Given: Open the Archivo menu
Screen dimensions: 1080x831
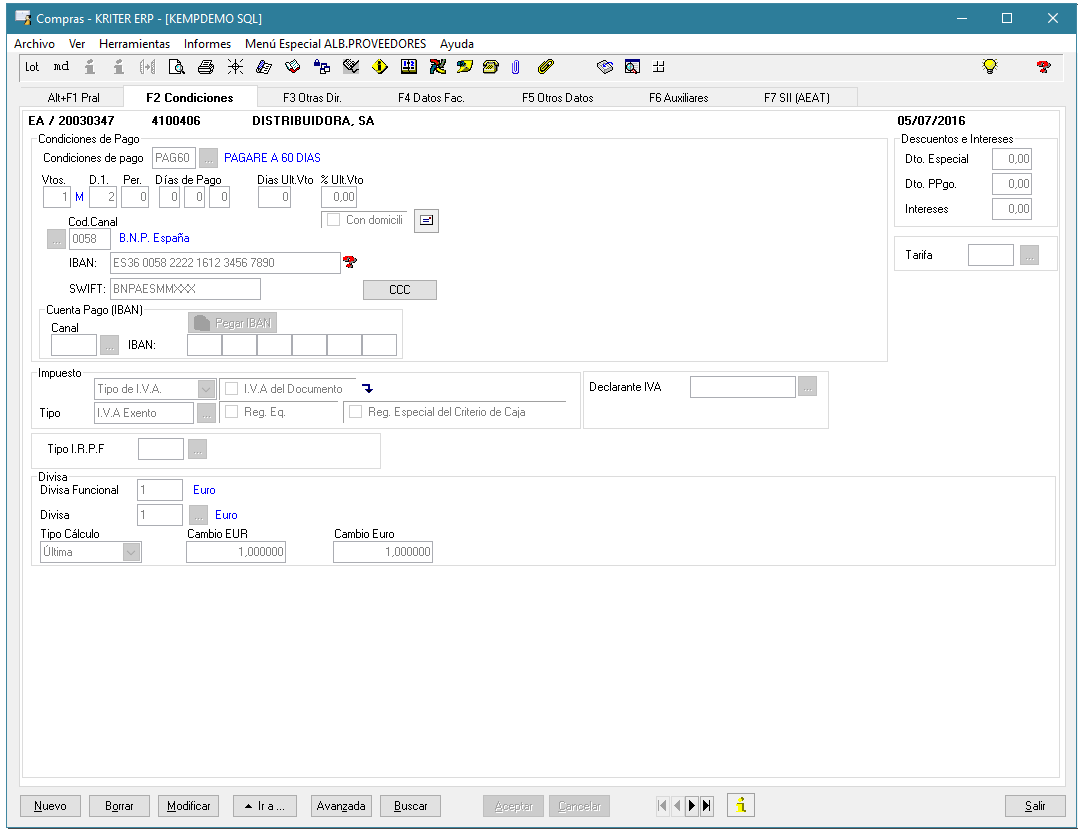Looking at the screenshot, I should point(34,43).
